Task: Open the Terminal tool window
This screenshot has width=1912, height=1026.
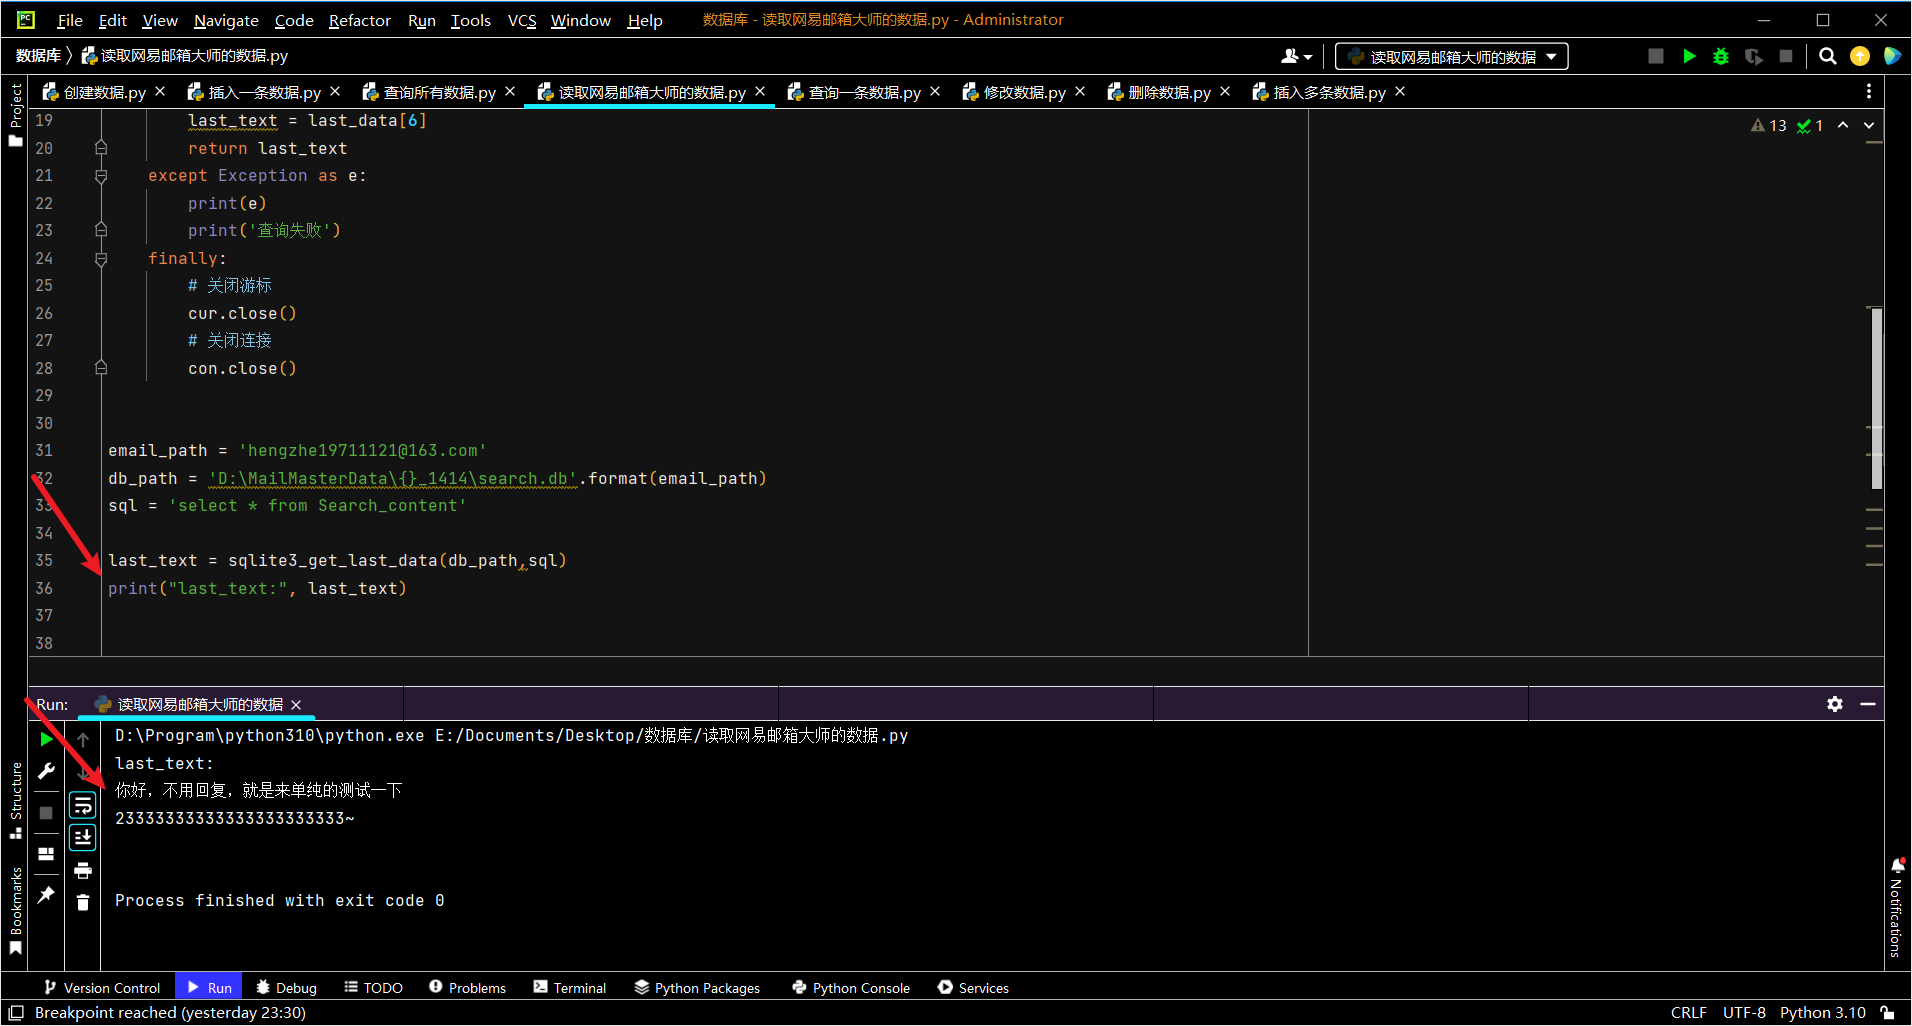Action: point(570,987)
